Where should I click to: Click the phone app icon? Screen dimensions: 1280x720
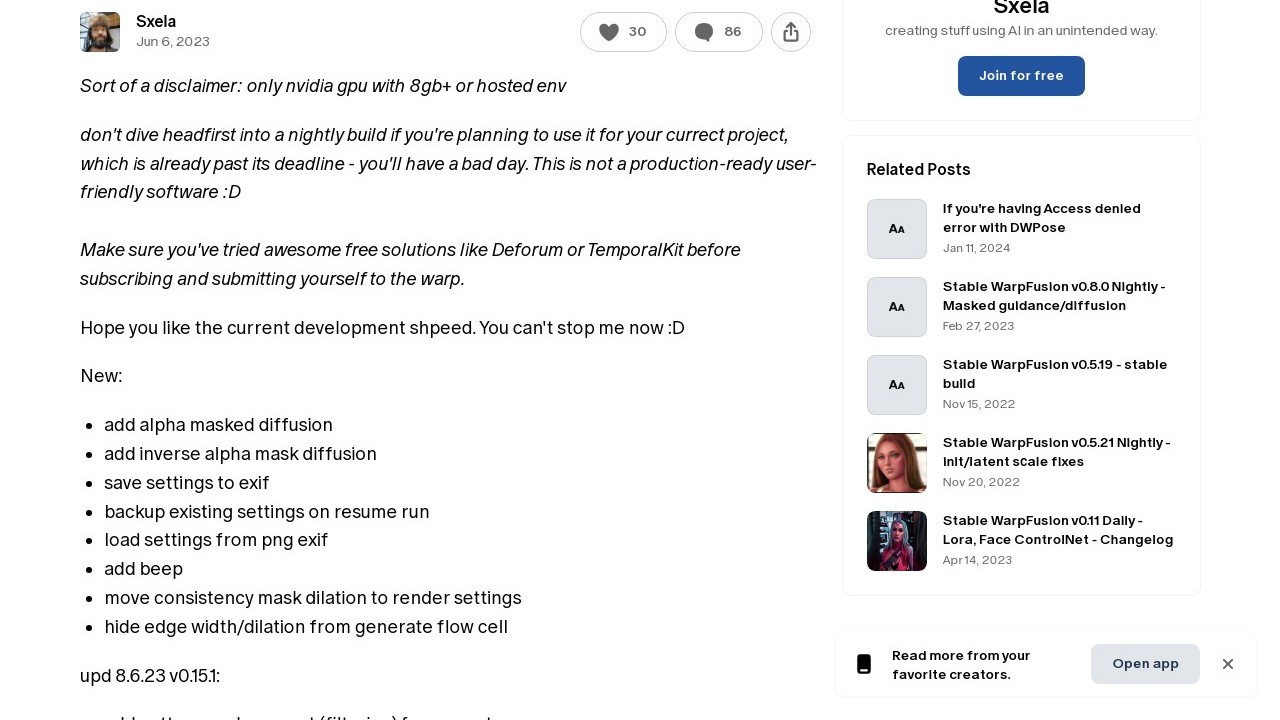tap(864, 664)
